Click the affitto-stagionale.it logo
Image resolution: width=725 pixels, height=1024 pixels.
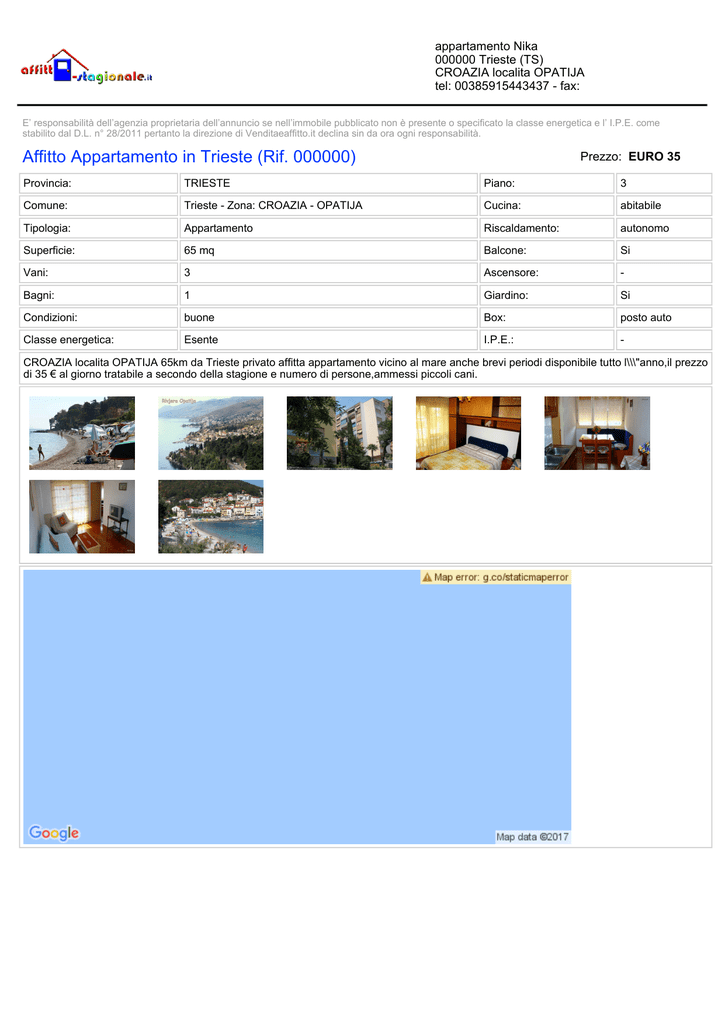(86, 67)
